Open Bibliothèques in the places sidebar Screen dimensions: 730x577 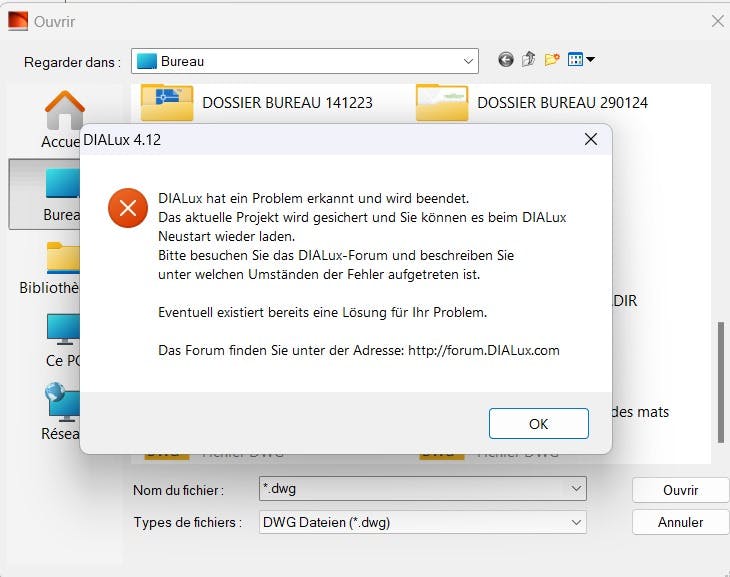(50, 268)
